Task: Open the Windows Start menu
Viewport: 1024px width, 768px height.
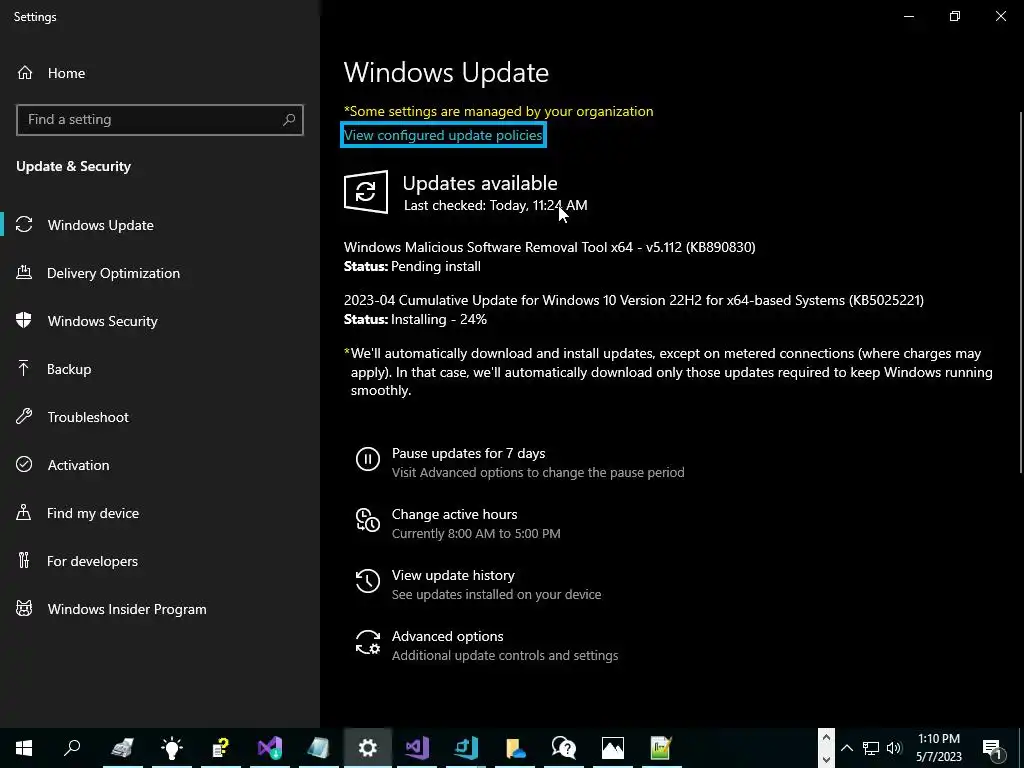Action: pyautogui.click(x=24, y=748)
